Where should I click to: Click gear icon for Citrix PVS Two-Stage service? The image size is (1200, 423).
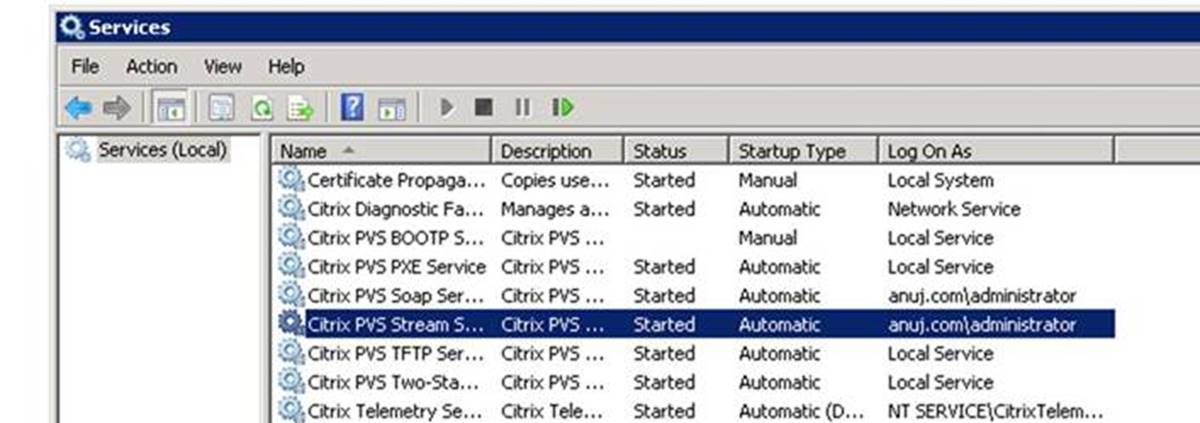291,382
